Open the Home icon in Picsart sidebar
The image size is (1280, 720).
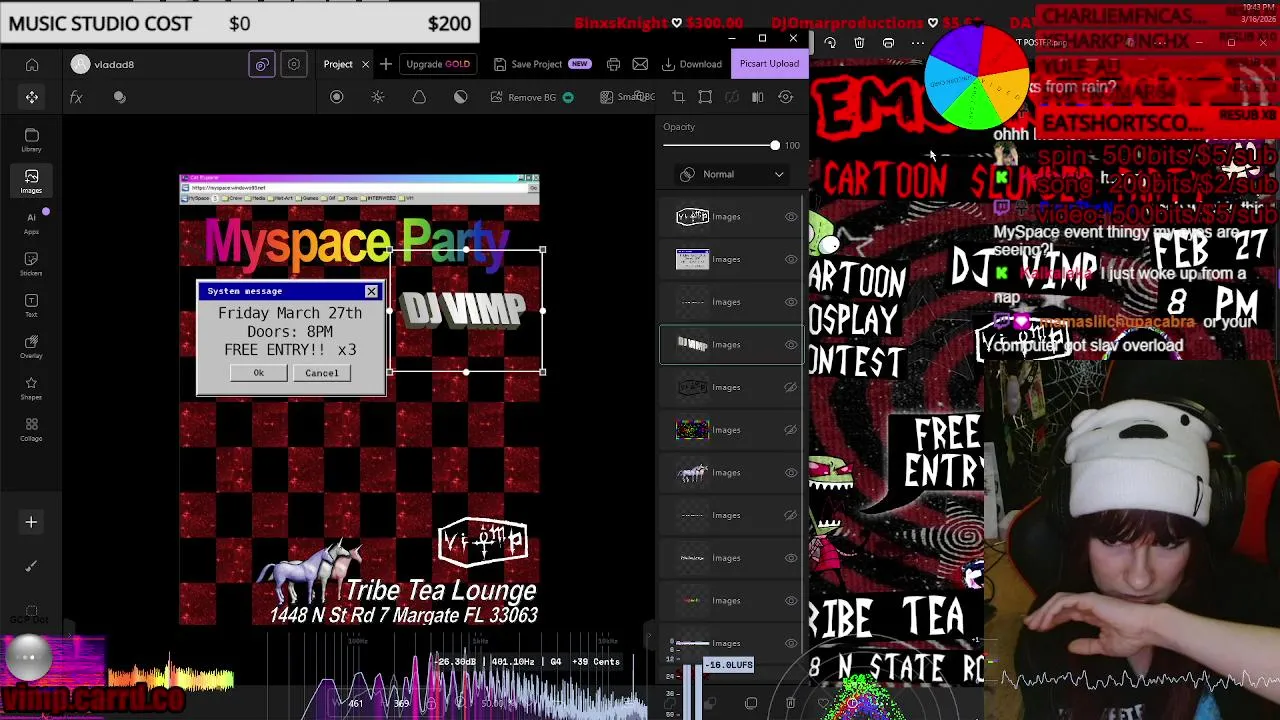coord(32,65)
